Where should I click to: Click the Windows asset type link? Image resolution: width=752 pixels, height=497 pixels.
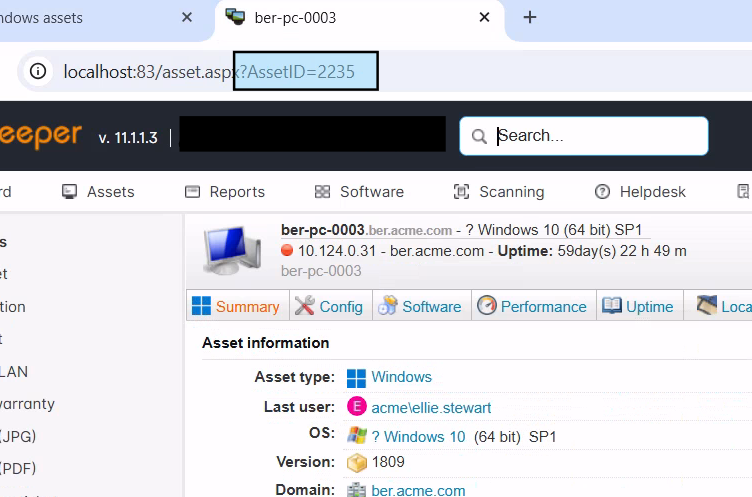pyautogui.click(x=401, y=377)
